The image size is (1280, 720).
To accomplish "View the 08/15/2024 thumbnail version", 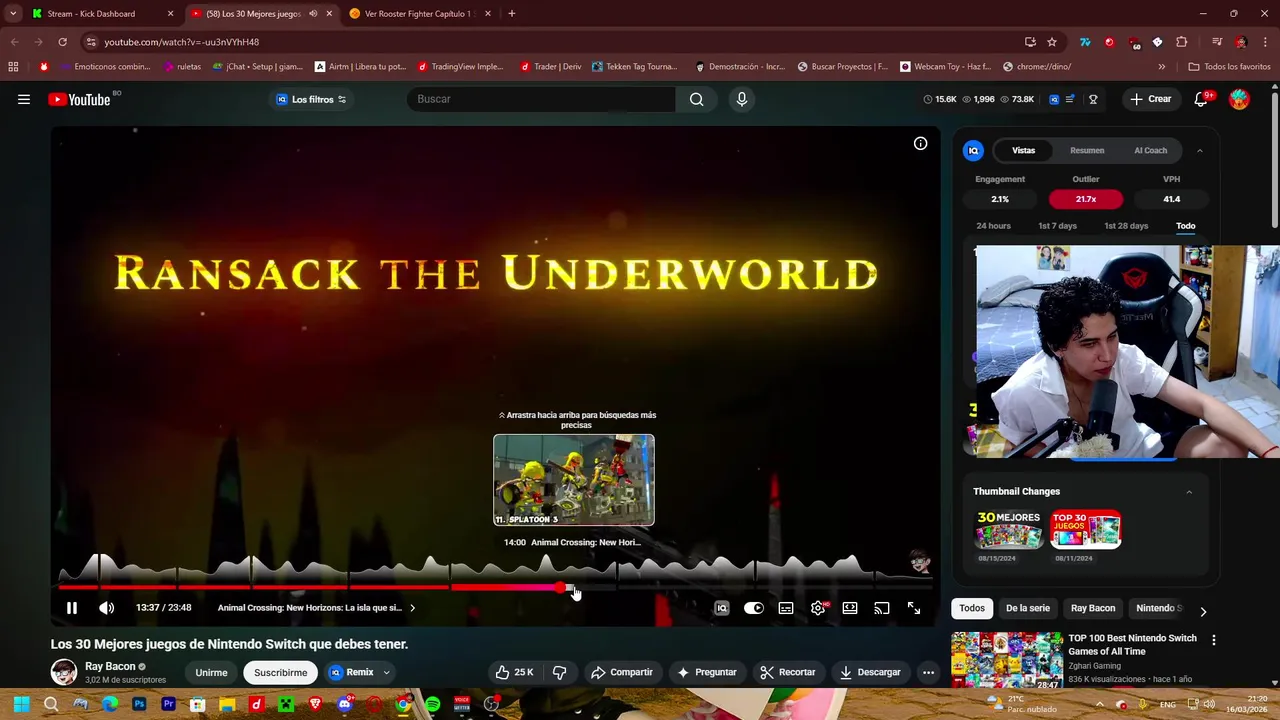I will (1009, 530).
